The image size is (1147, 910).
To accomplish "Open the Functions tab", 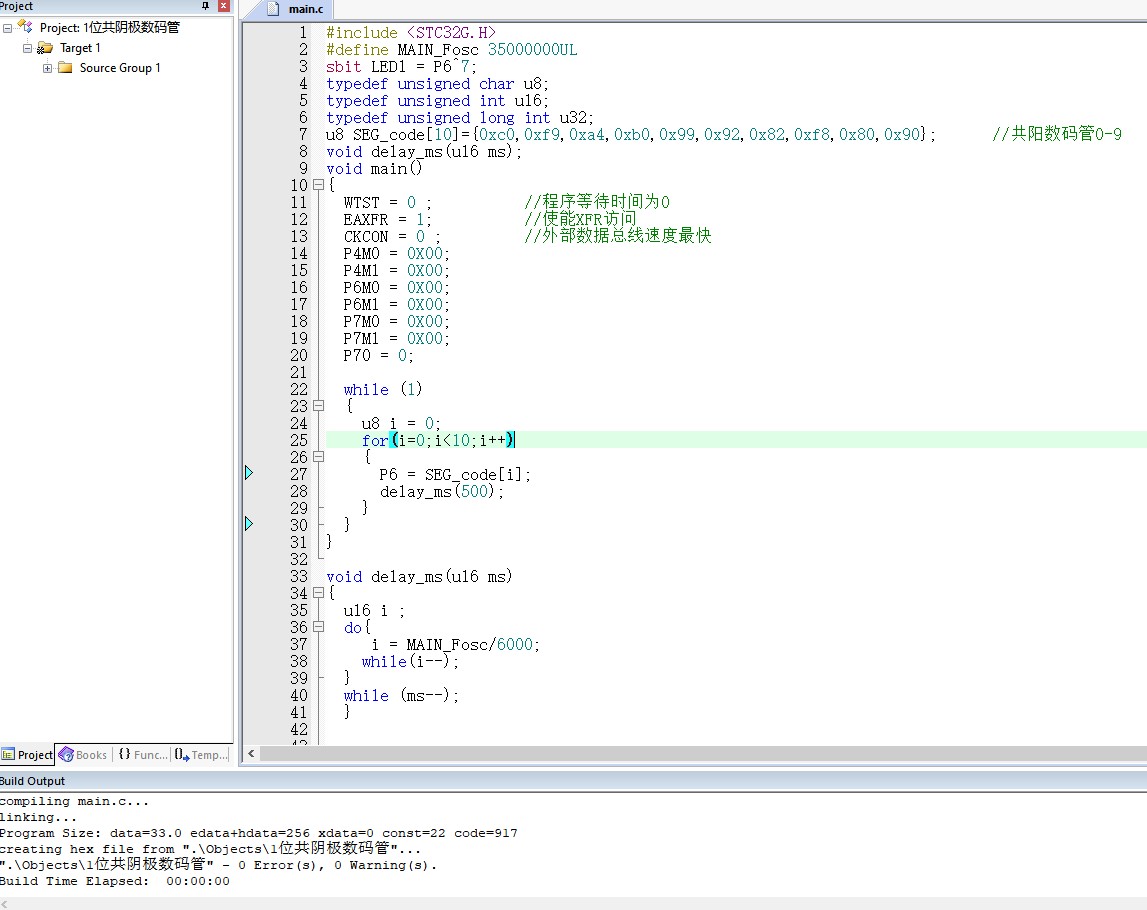I will [143, 755].
